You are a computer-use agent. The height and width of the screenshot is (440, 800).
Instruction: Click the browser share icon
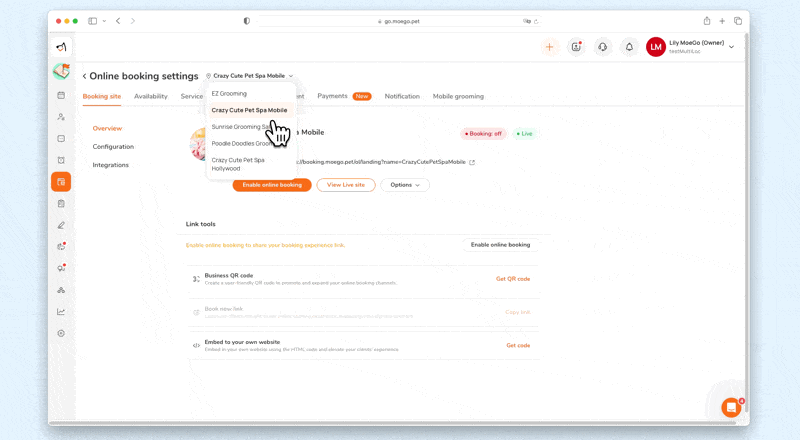[707, 21]
